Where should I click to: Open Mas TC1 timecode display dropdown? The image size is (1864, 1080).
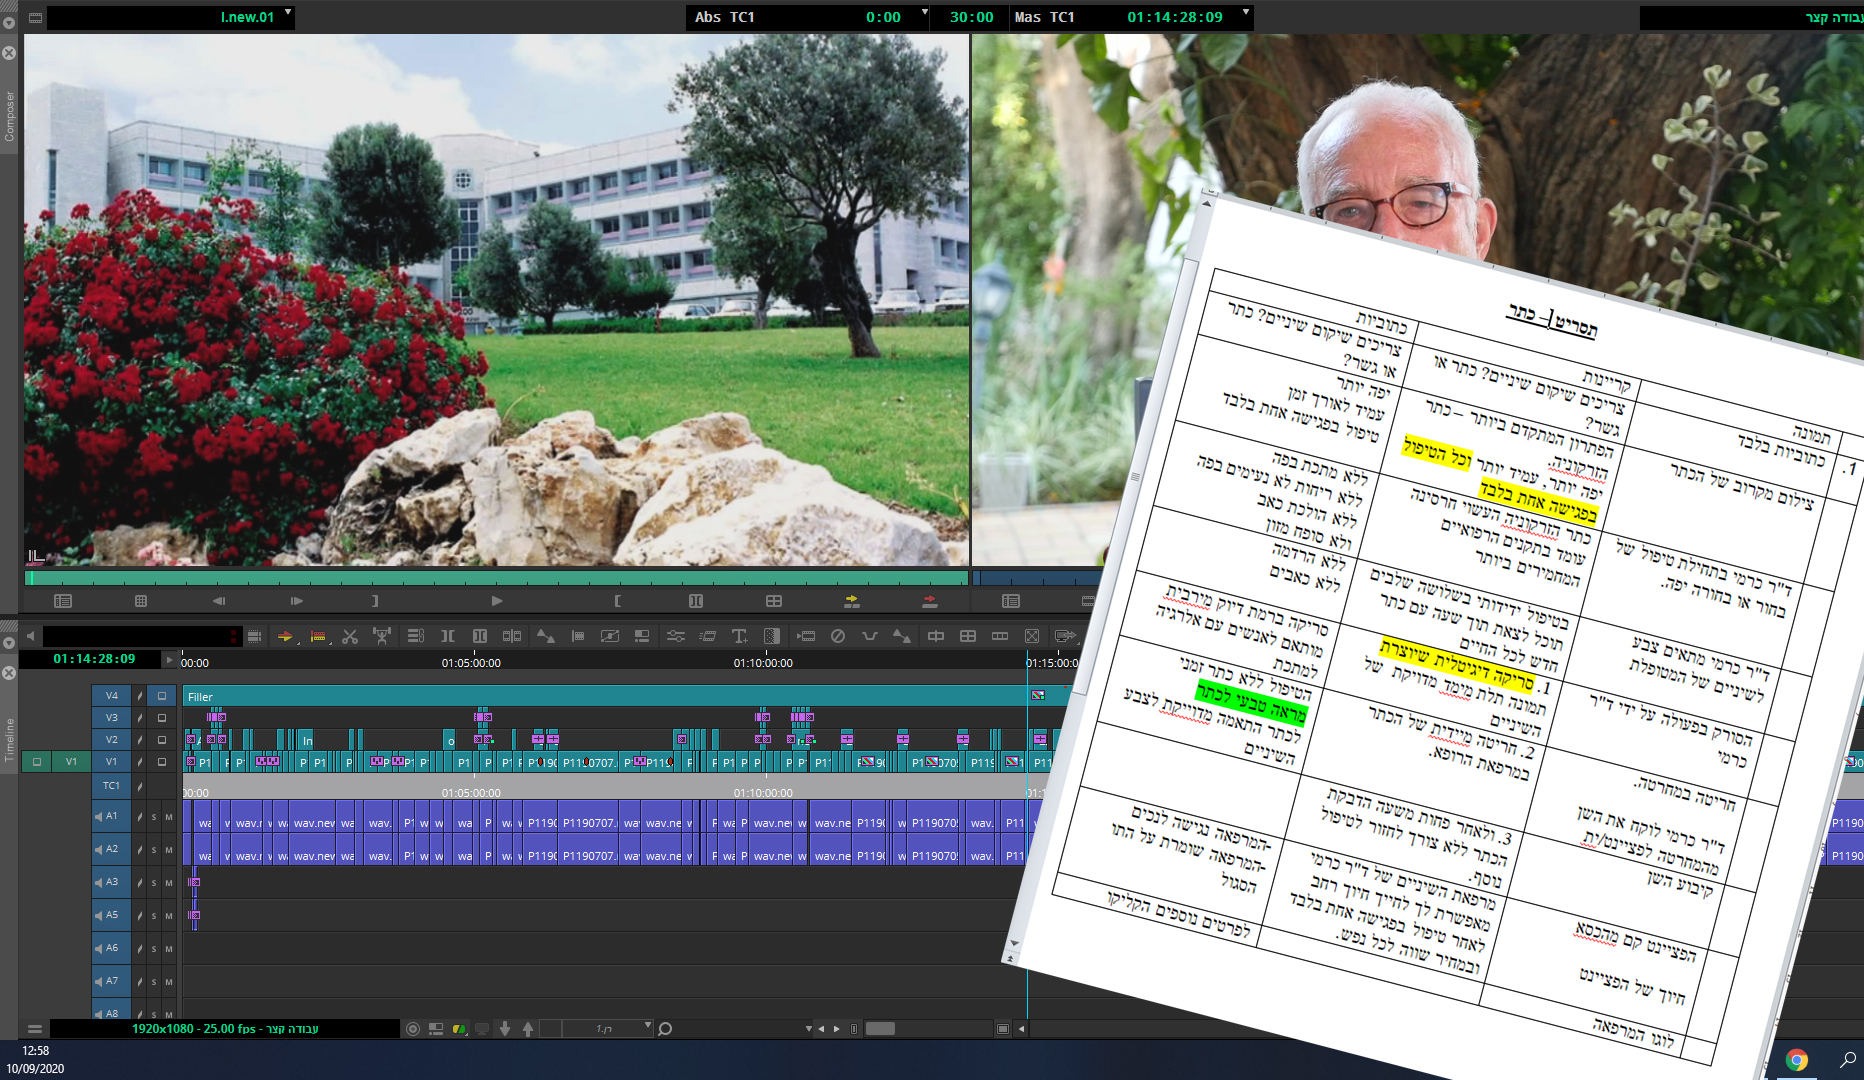point(1246,13)
